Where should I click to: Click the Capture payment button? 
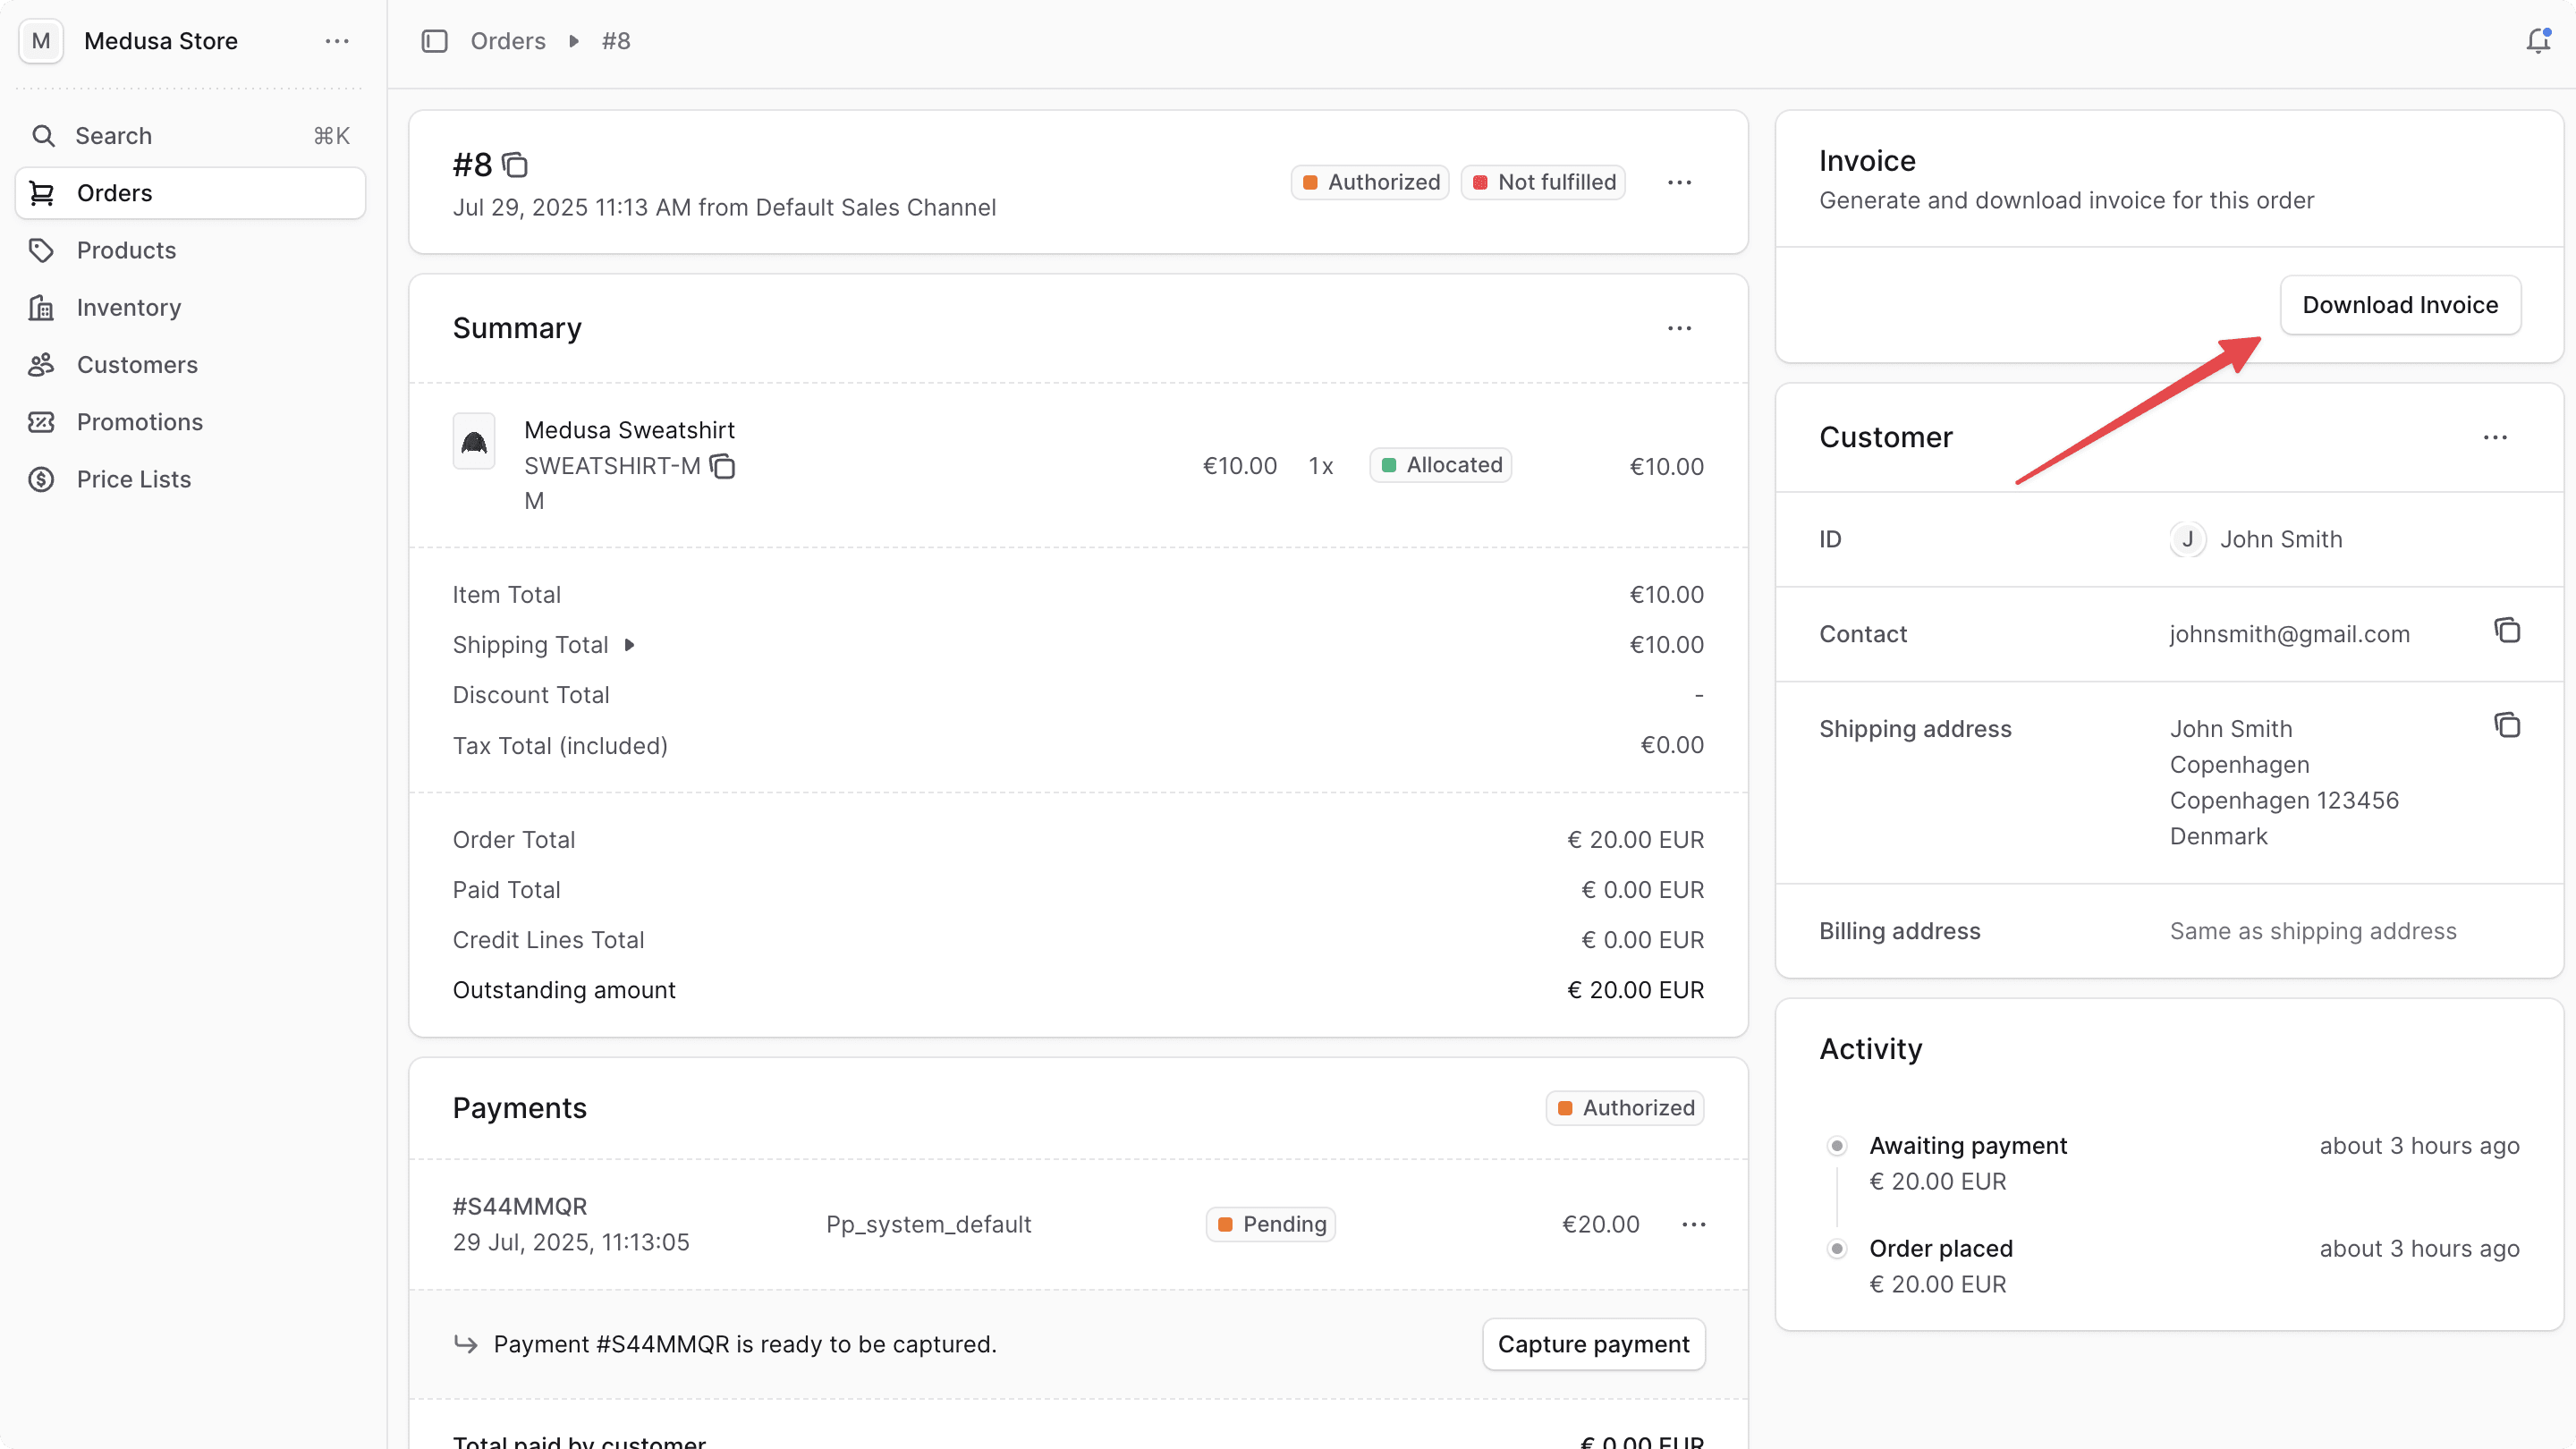[1593, 1344]
